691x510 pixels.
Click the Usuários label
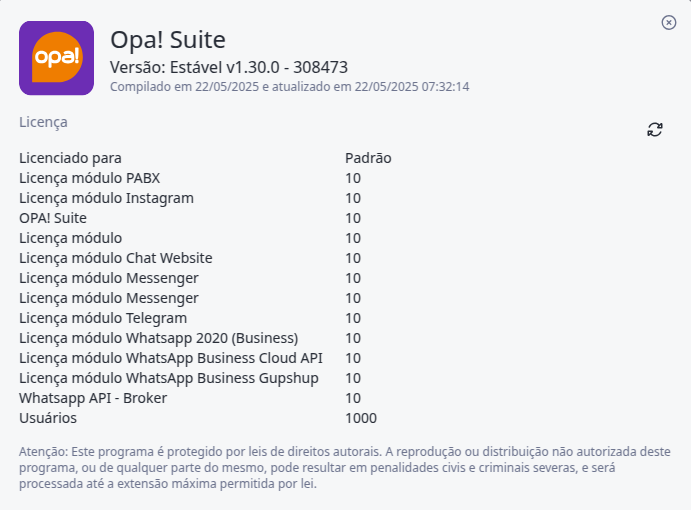click(48, 418)
